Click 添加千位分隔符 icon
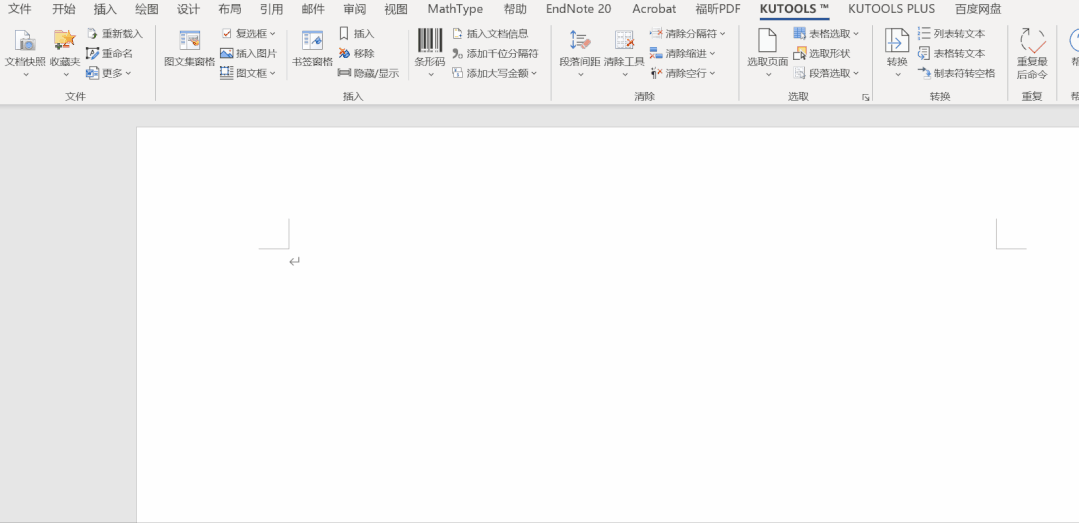 coord(457,53)
